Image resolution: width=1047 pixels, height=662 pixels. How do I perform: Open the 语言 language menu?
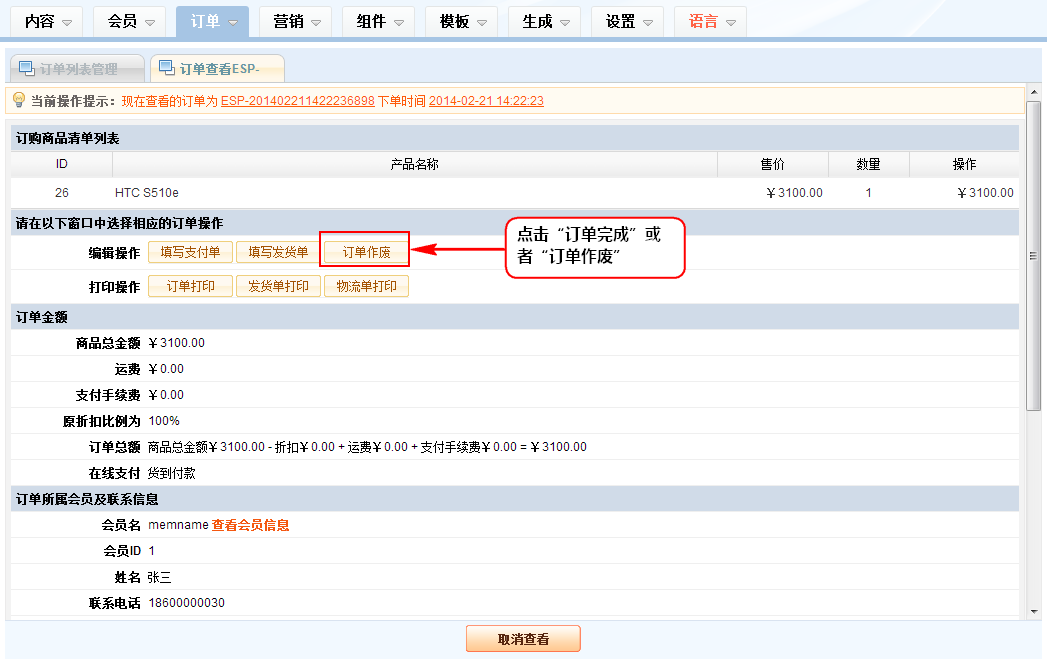pos(711,21)
